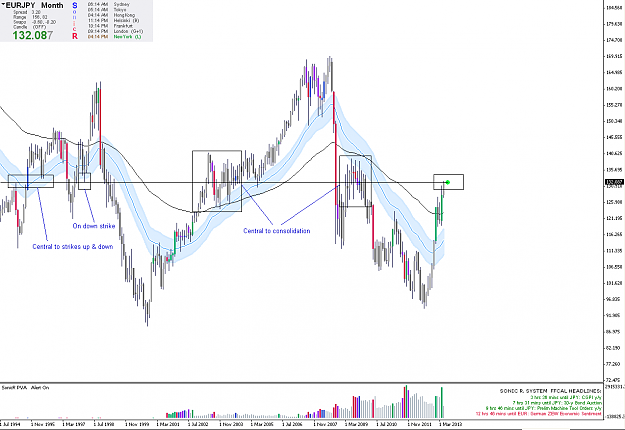Click the Frankfurt session time row
Image resolution: width=625 pixels, height=430 pixels.
pyautogui.click(x=110, y=26)
